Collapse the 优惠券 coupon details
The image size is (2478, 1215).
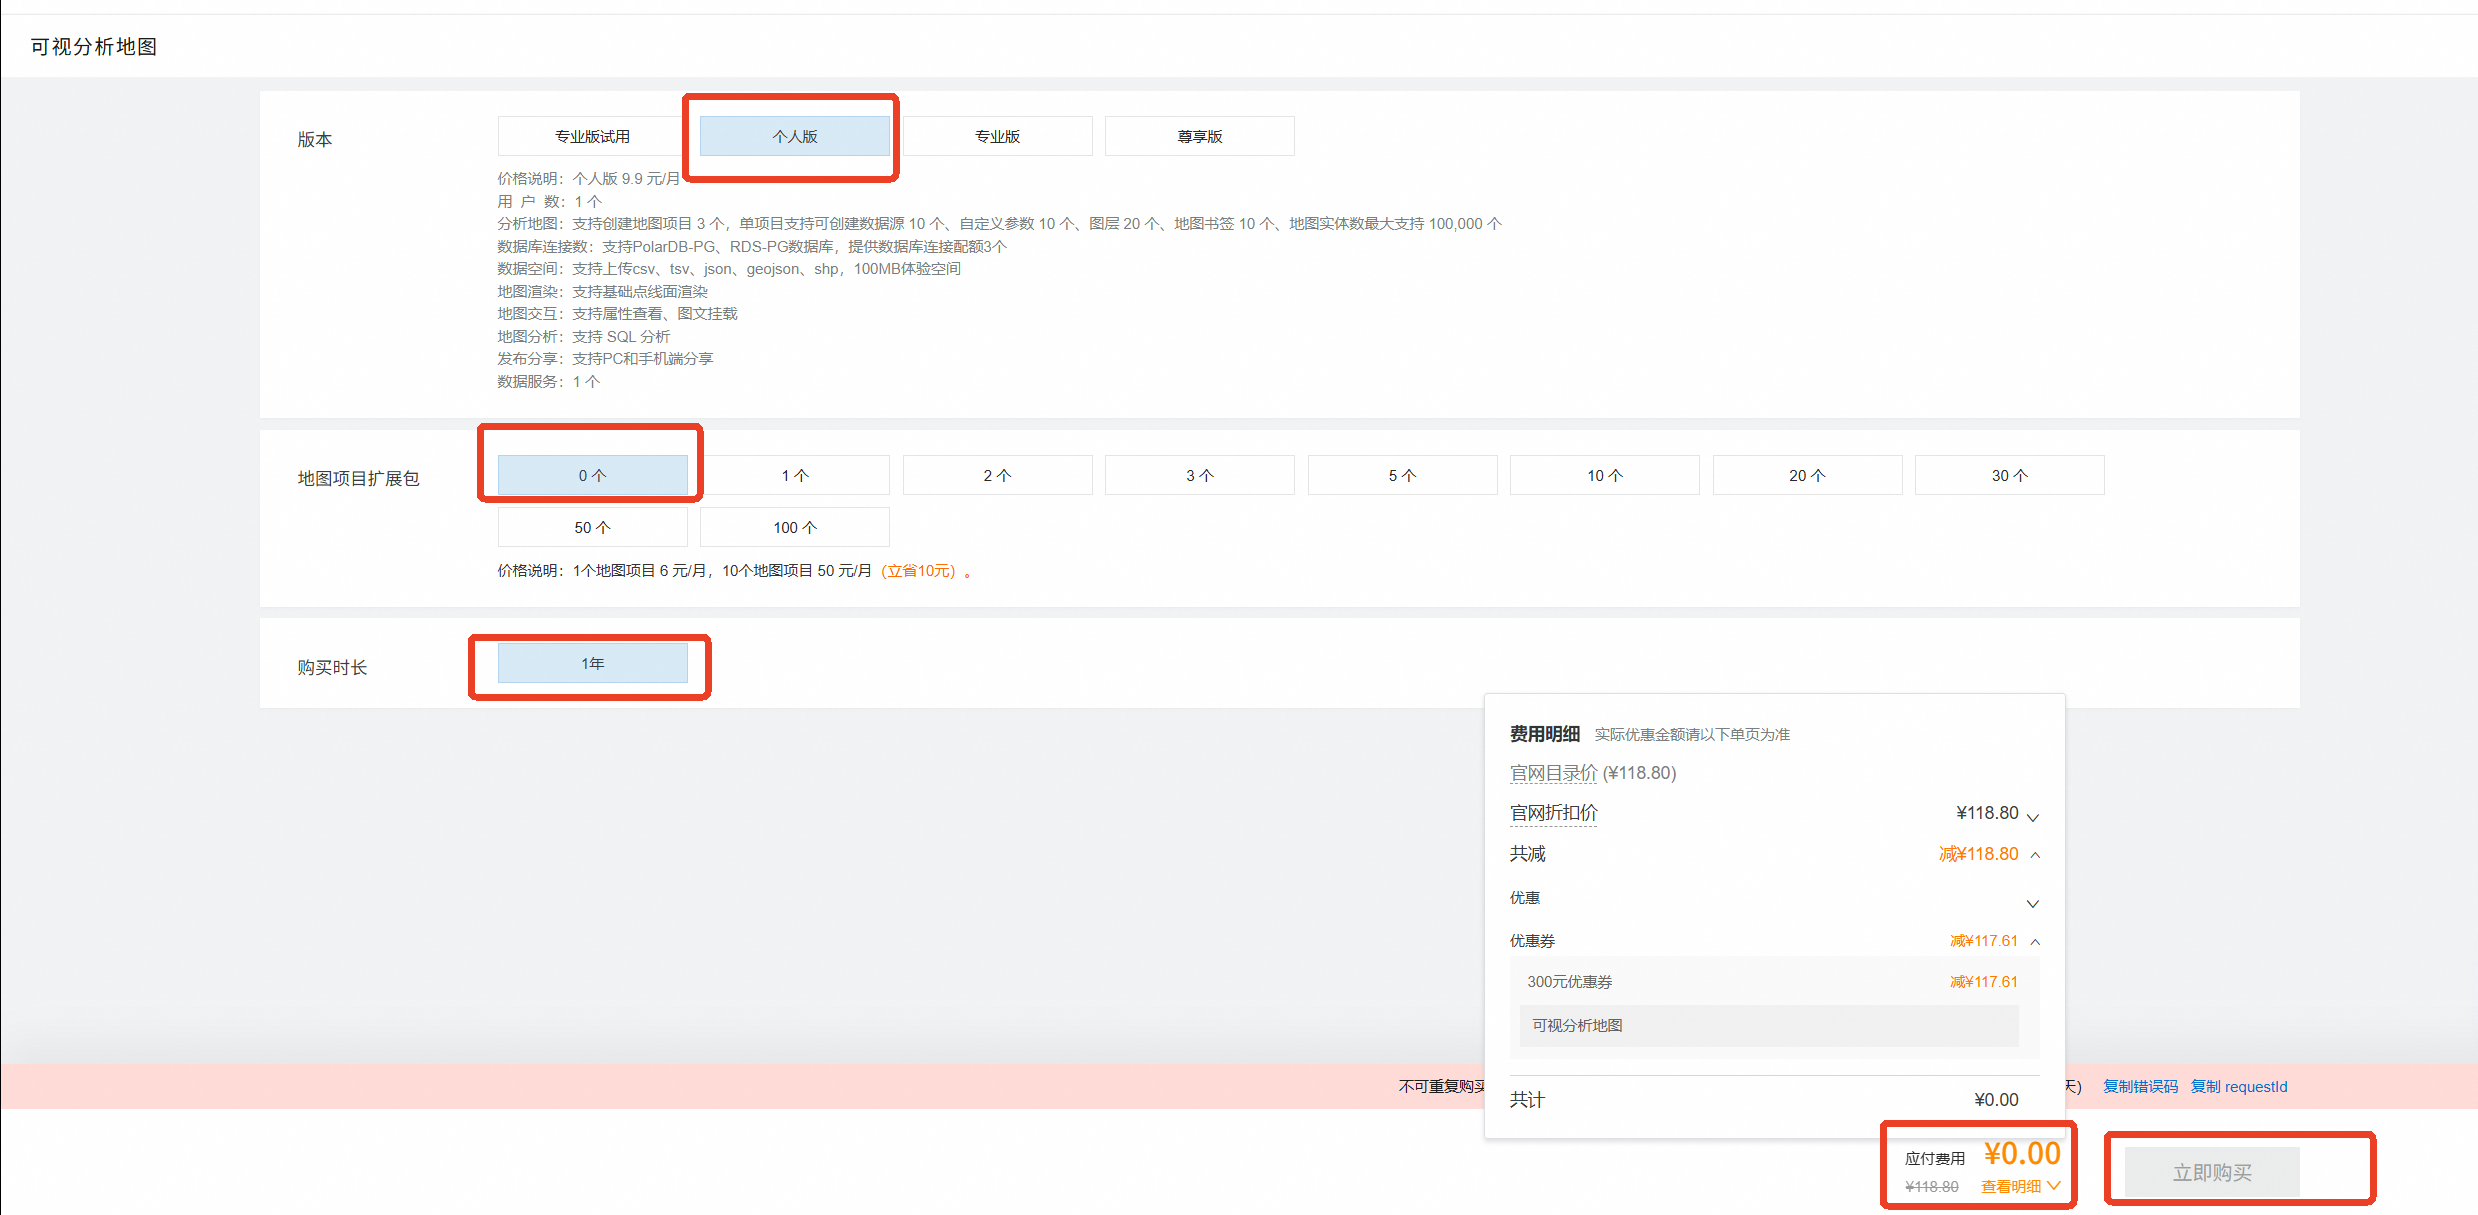2035,941
